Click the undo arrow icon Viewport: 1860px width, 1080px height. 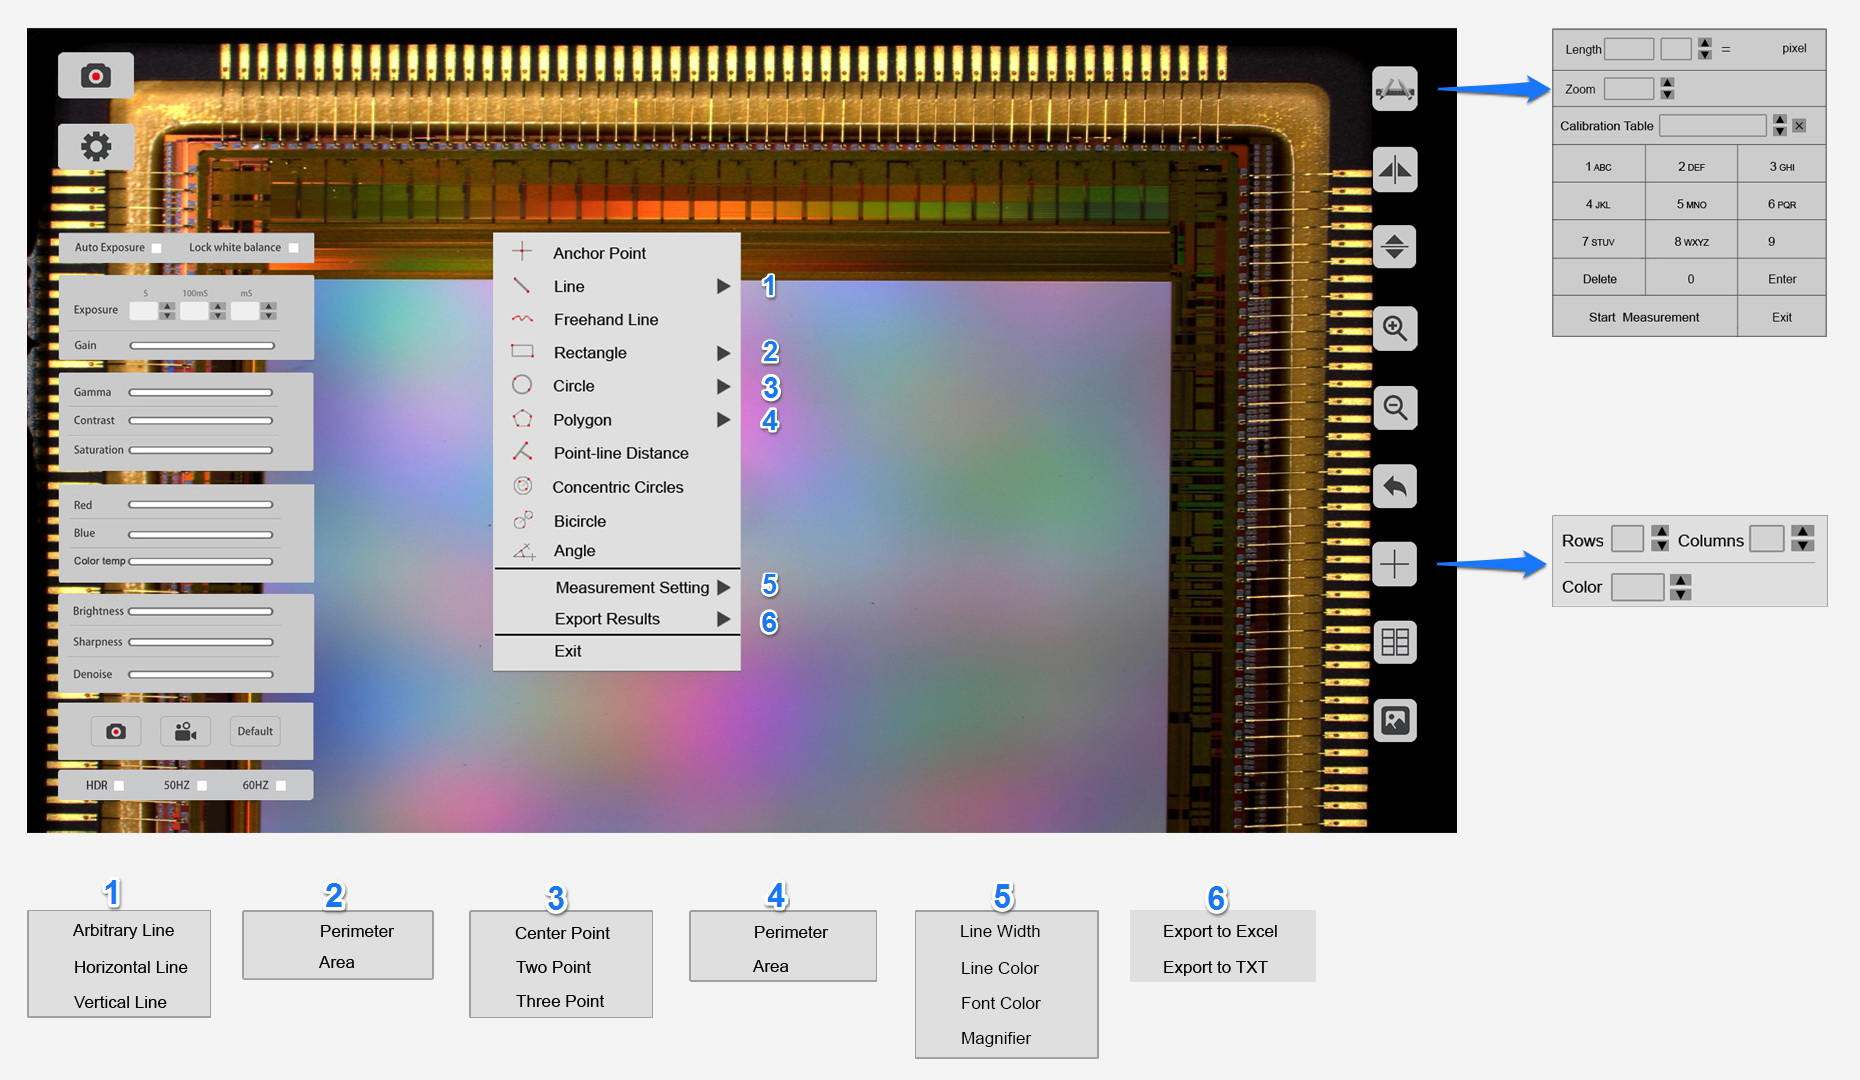point(1395,487)
